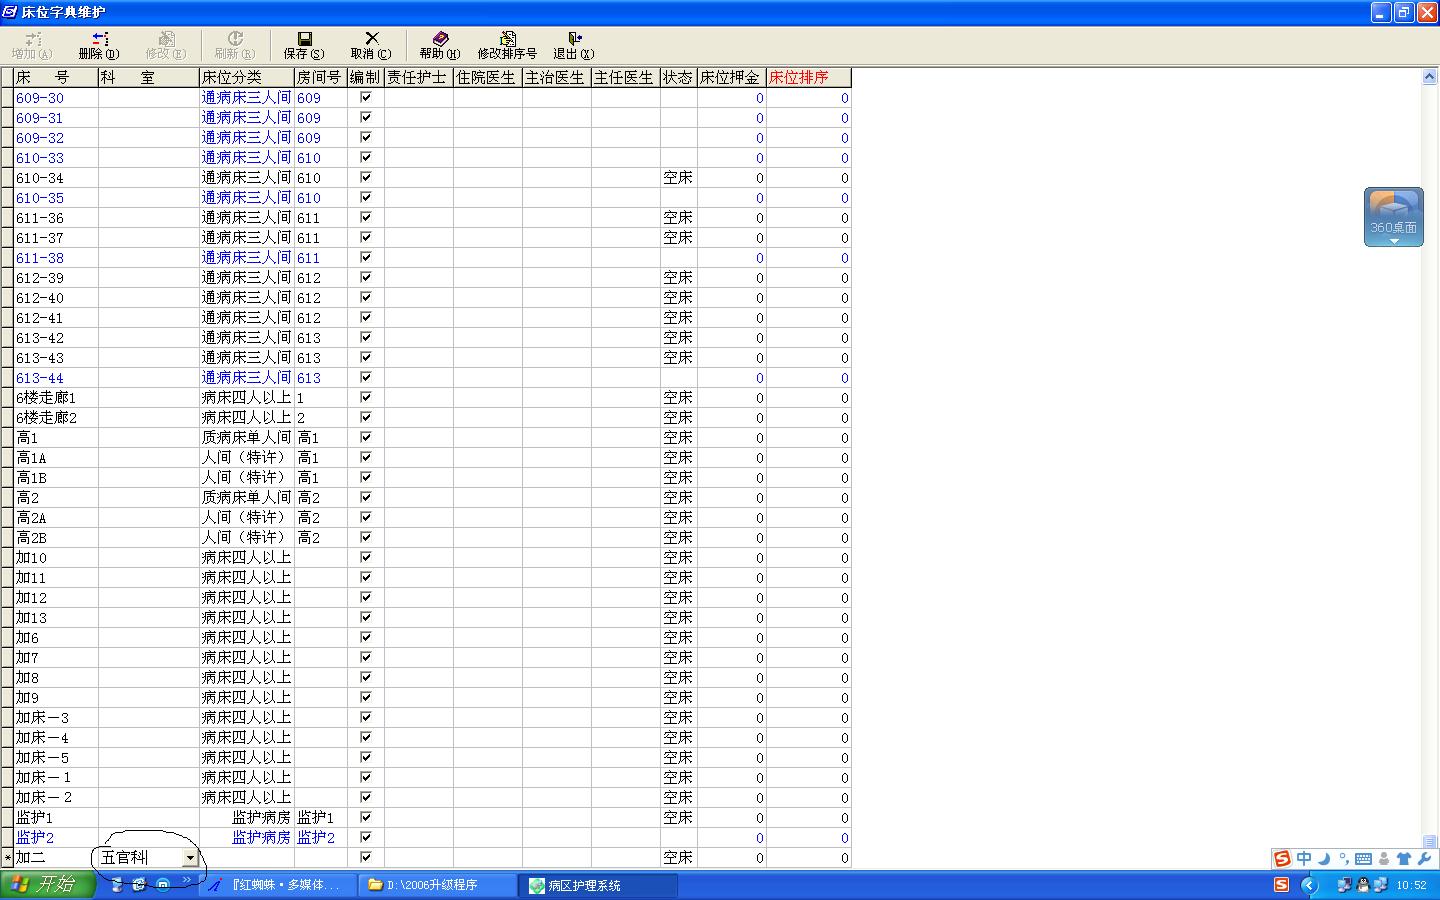The height and width of the screenshot is (900, 1440).
Task: Click the user account icon on IME bar
Action: point(1384,858)
